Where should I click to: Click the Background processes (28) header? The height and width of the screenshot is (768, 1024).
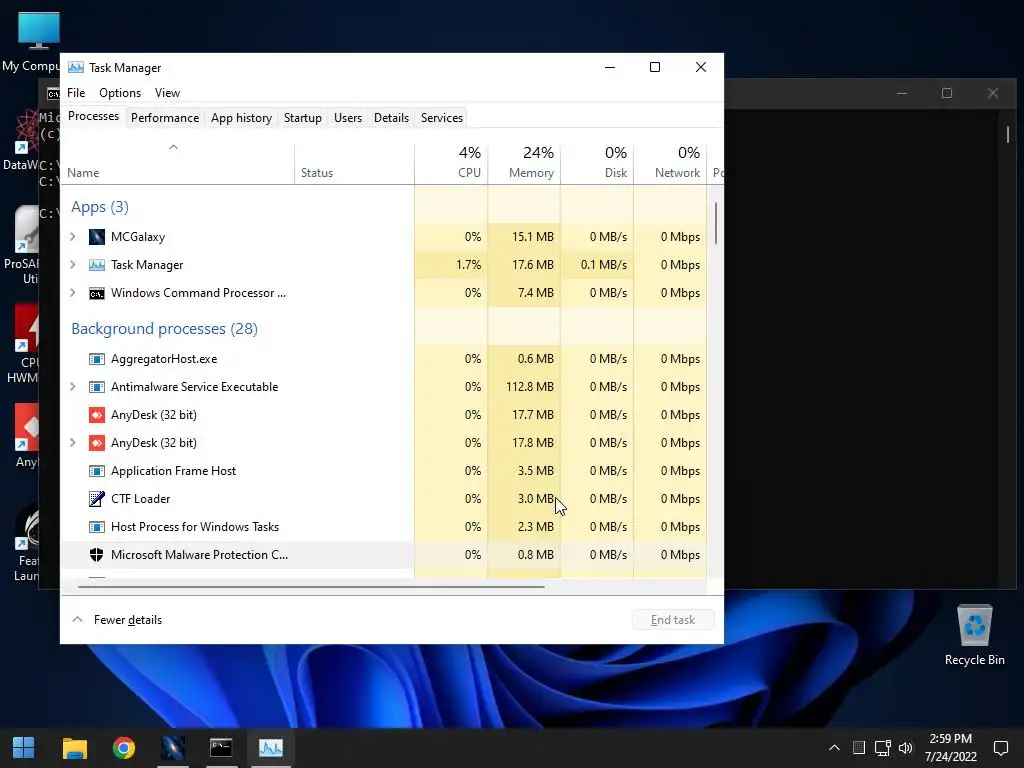tap(165, 328)
